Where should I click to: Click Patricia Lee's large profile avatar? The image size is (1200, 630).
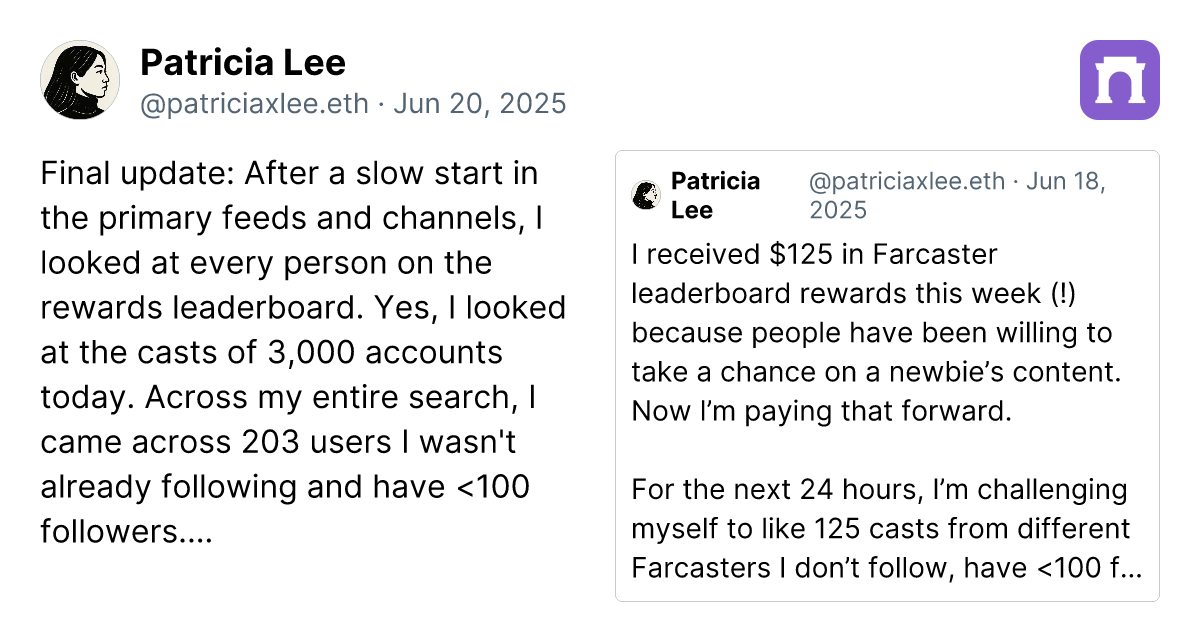[x=80, y=80]
